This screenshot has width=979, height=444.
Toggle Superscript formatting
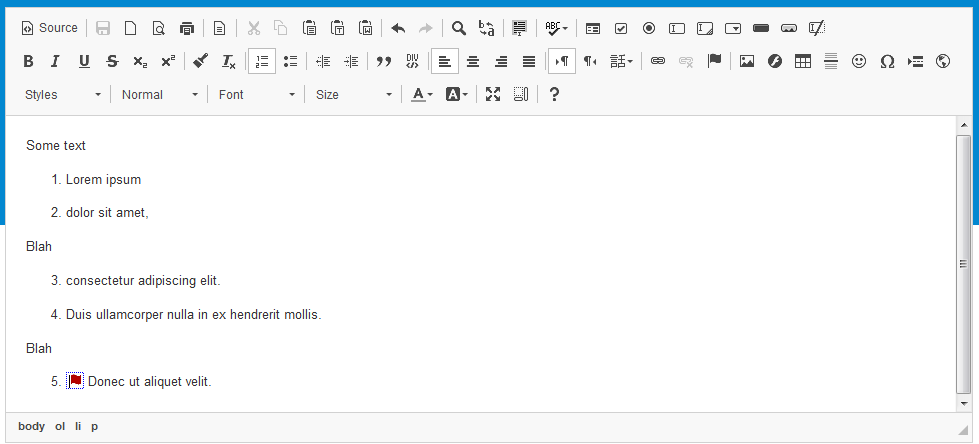click(x=169, y=61)
